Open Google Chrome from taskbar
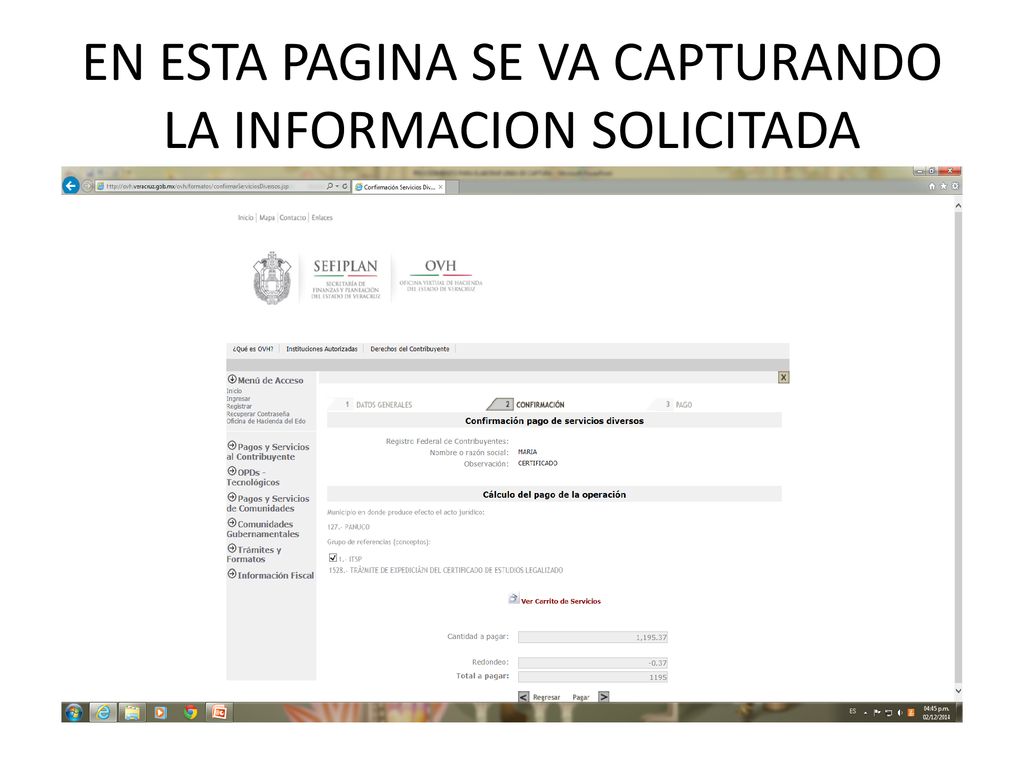Viewport: 1024px width, 768px height. coord(190,712)
